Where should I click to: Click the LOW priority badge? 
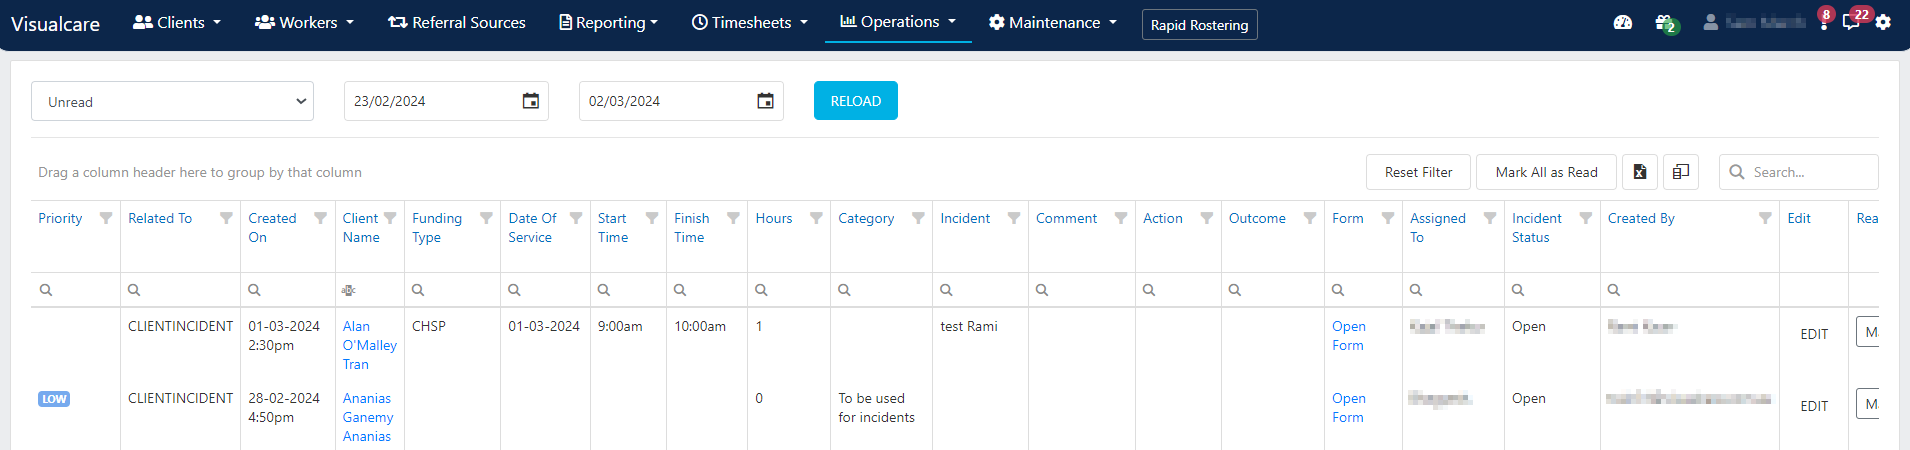tap(54, 399)
